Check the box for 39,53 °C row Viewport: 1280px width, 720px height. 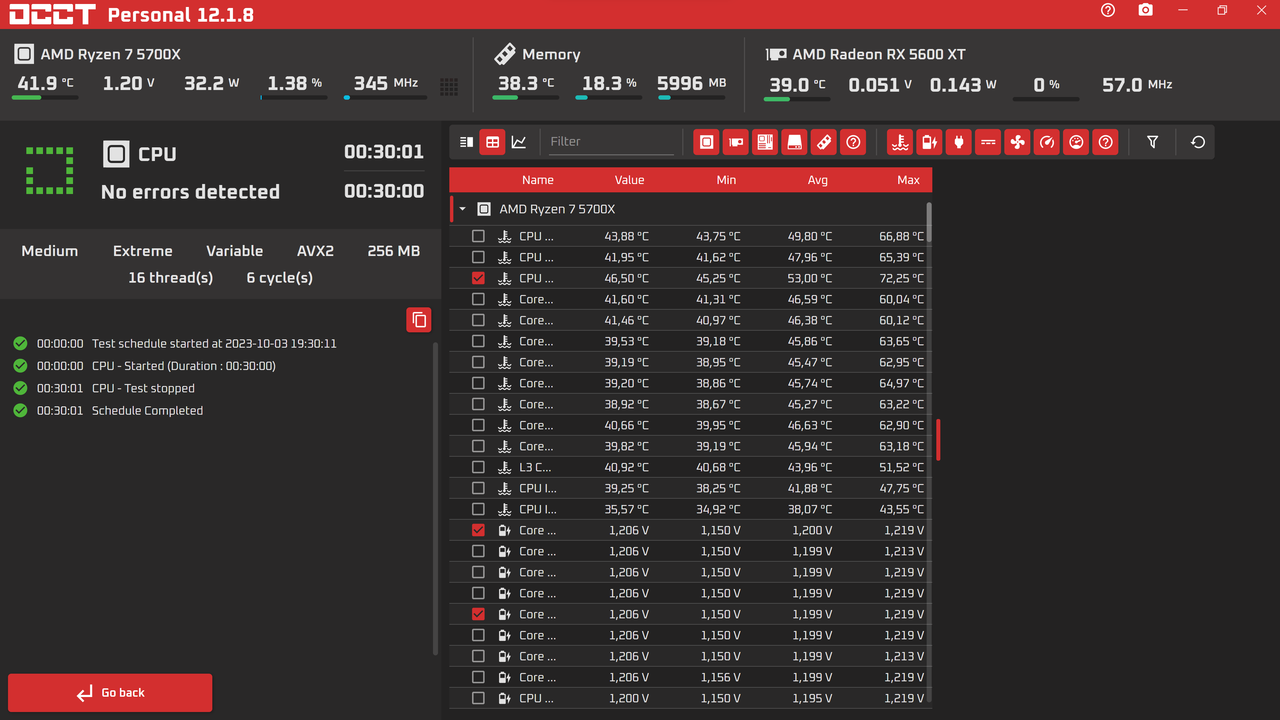click(x=478, y=341)
